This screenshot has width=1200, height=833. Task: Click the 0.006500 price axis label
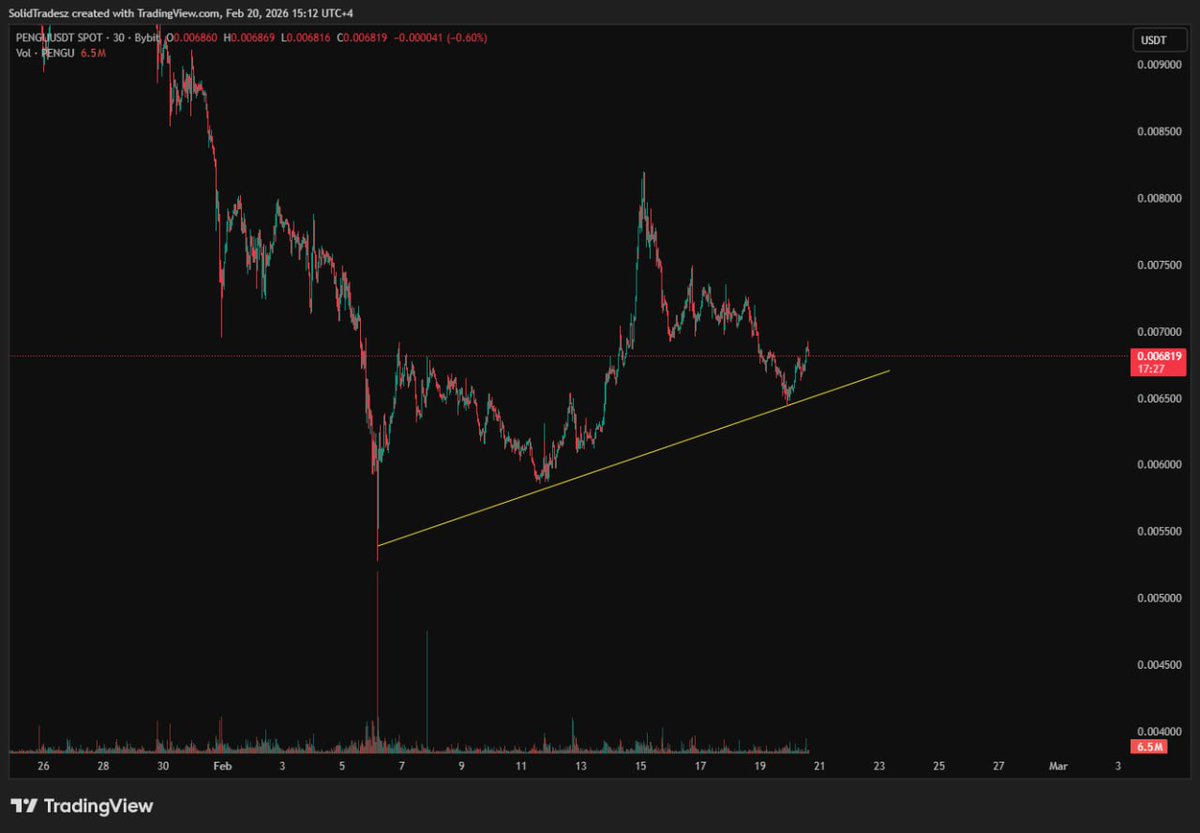coord(1162,398)
